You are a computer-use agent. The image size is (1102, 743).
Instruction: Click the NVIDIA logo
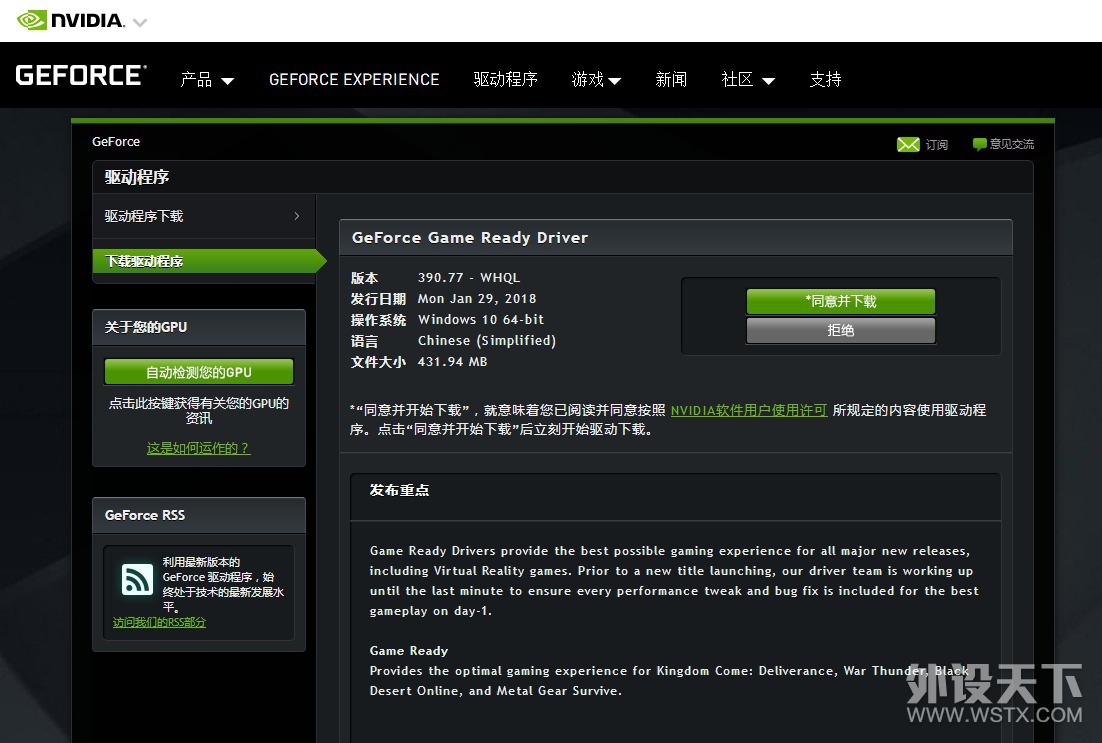coord(71,20)
